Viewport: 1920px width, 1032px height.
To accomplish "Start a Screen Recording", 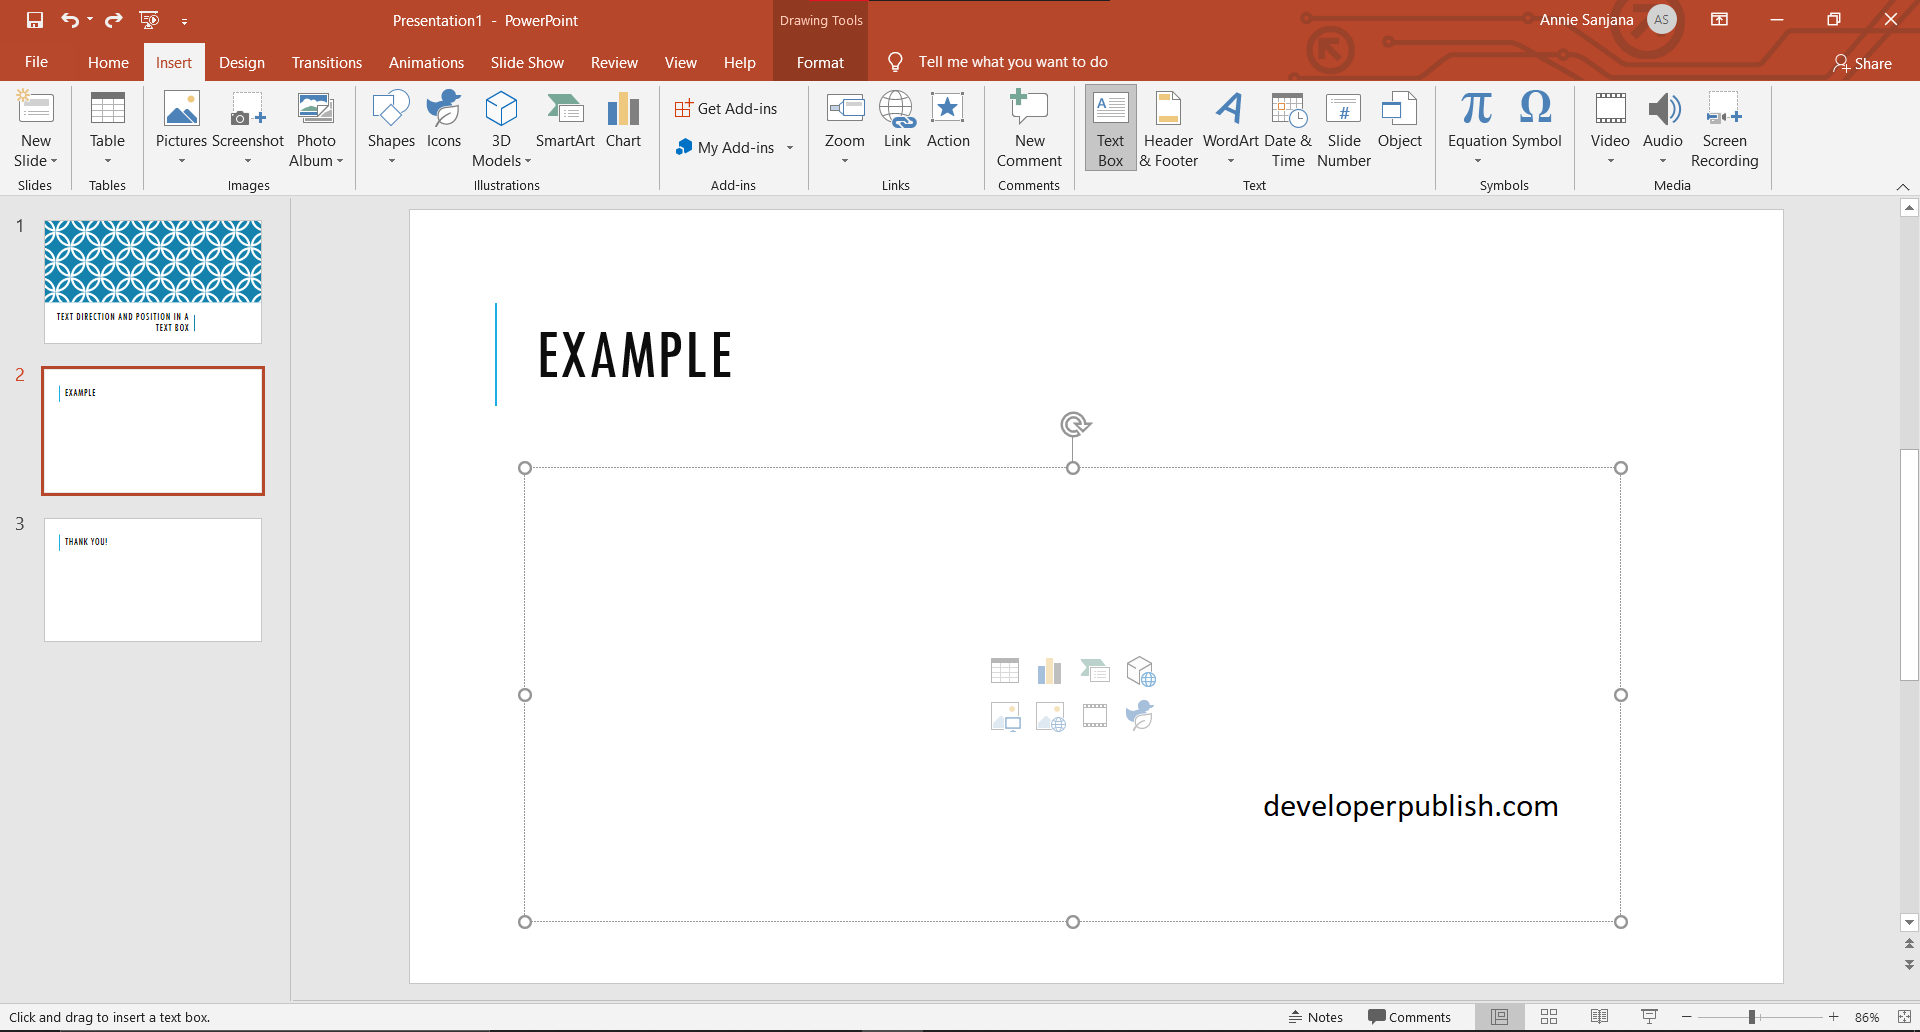I will [x=1725, y=128].
